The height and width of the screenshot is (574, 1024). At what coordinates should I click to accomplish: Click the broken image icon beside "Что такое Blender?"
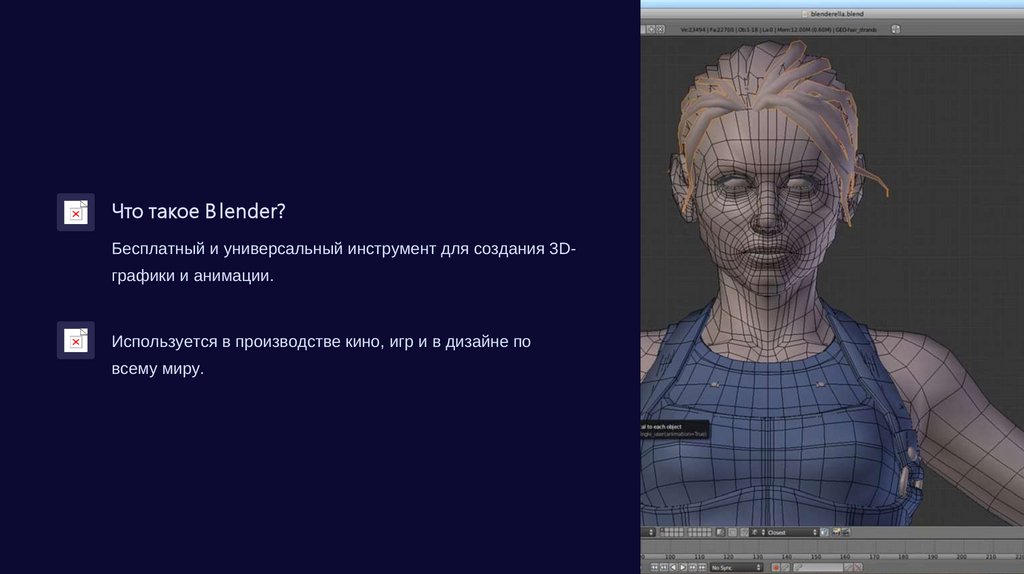click(76, 212)
